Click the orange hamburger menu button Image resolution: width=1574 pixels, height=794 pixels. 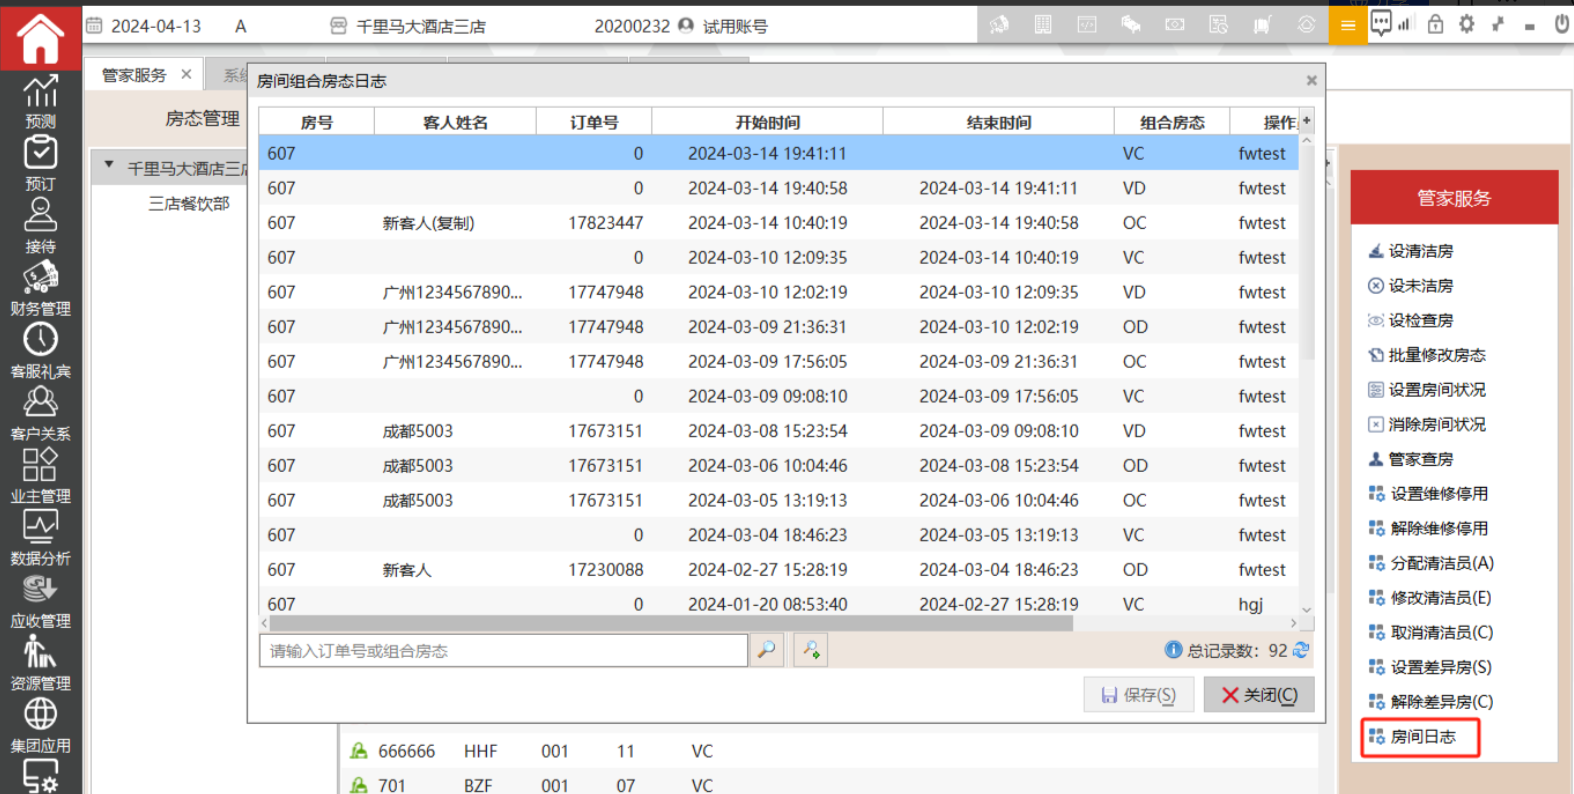point(1348,25)
